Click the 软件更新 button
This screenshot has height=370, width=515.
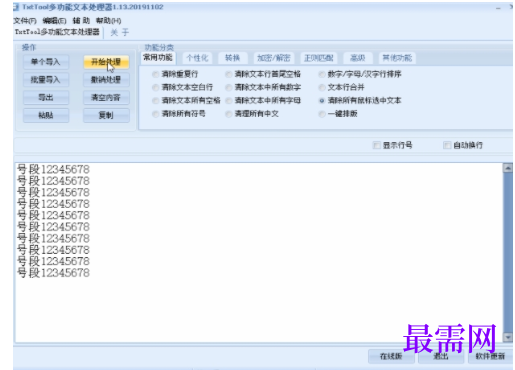(490, 356)
